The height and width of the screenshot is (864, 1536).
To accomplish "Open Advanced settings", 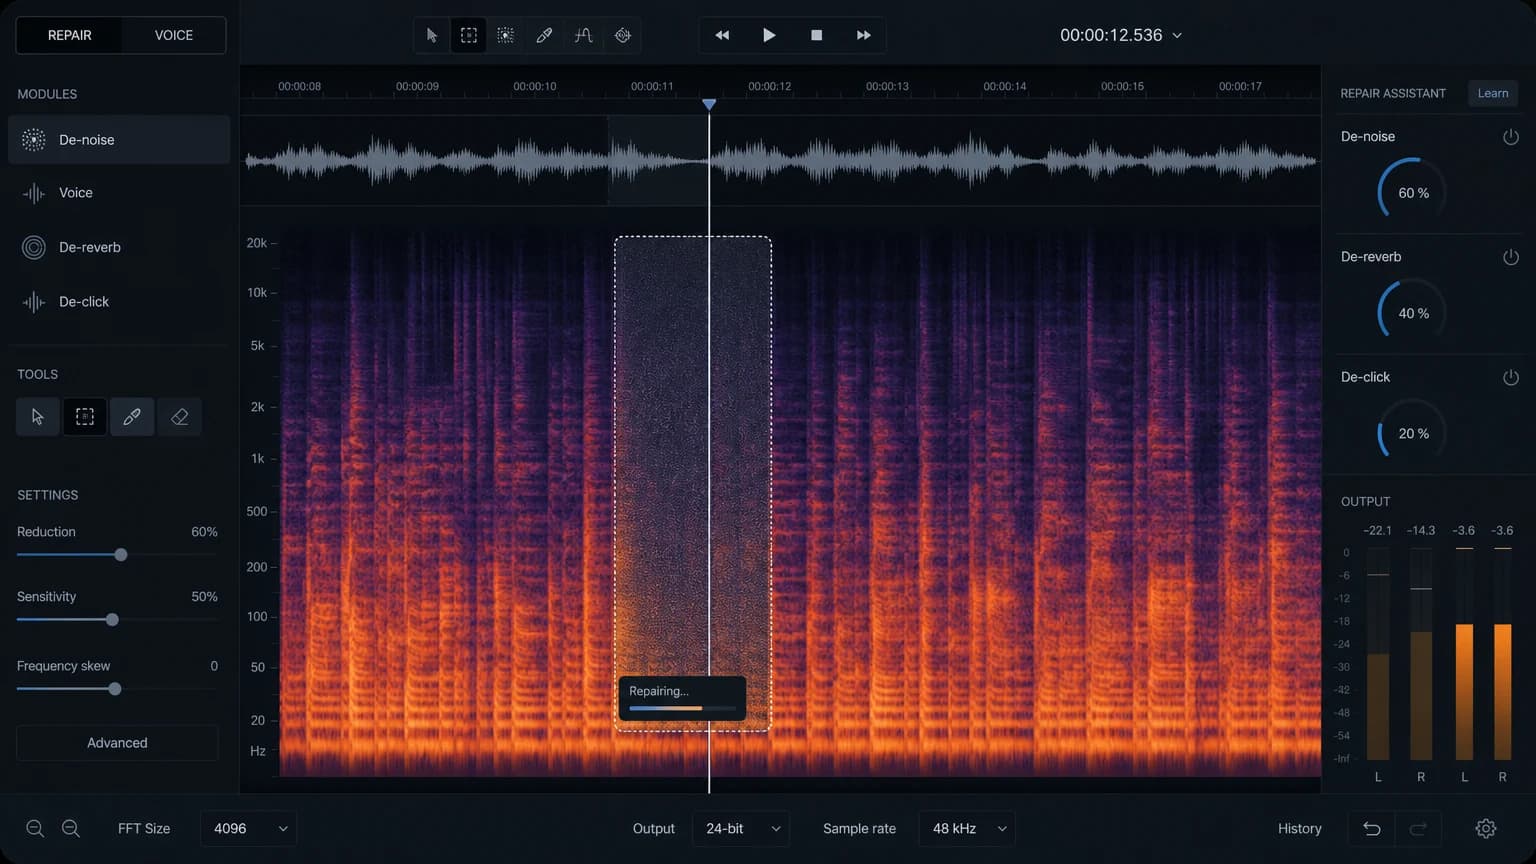I will coord(117,743).
